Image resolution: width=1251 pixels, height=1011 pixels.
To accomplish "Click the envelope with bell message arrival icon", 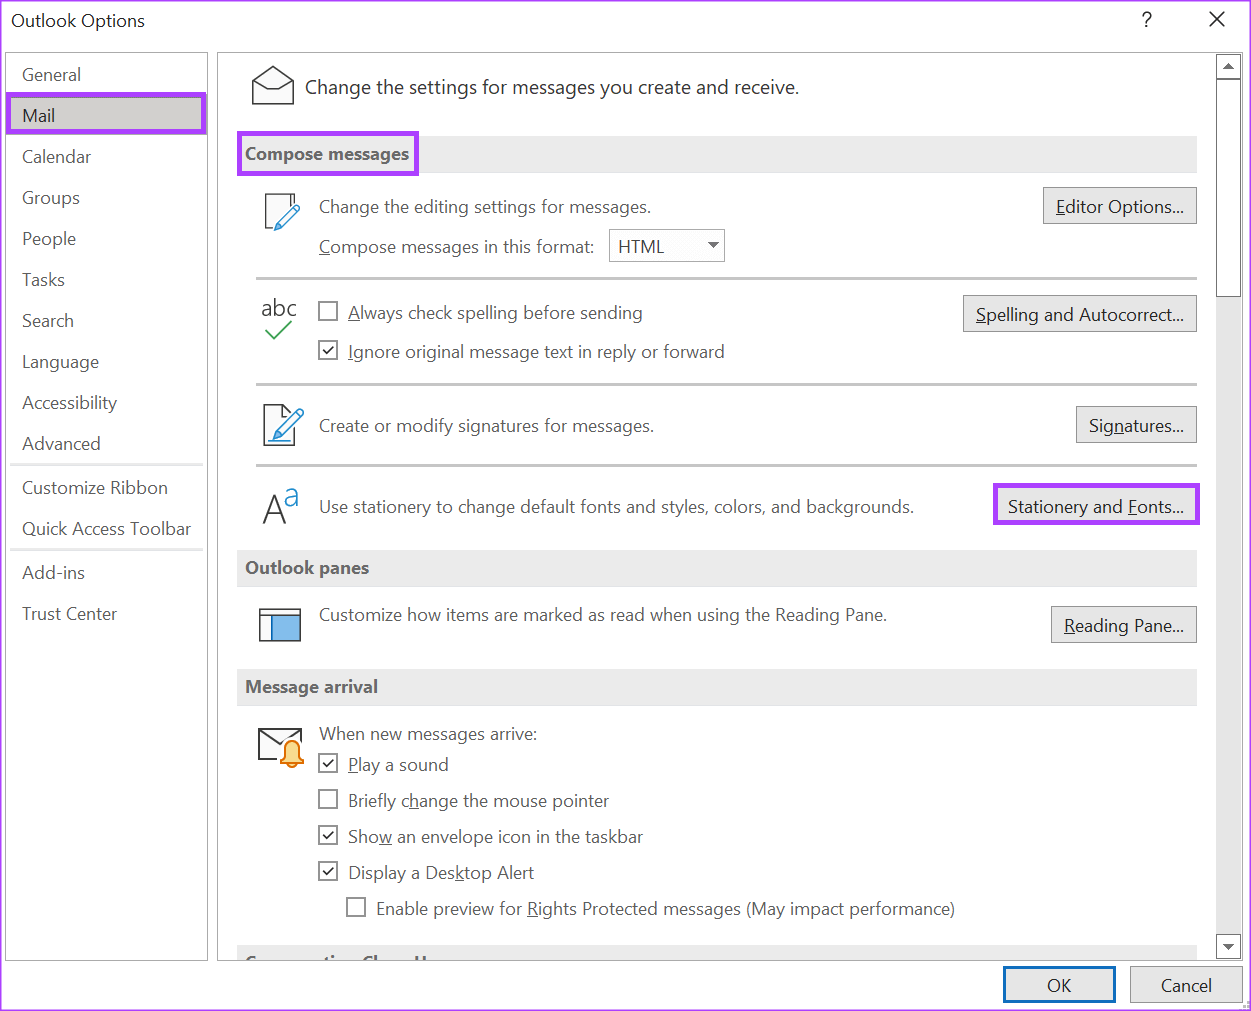I will click(281, 746).
